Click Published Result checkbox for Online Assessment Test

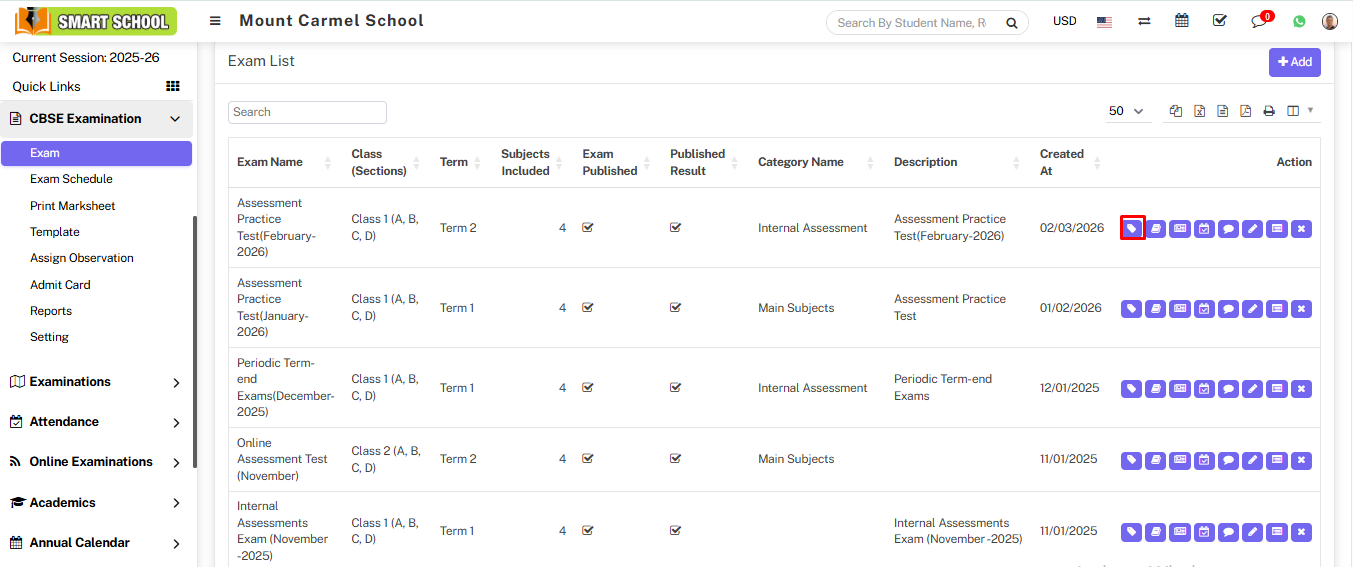coord(676,459)
